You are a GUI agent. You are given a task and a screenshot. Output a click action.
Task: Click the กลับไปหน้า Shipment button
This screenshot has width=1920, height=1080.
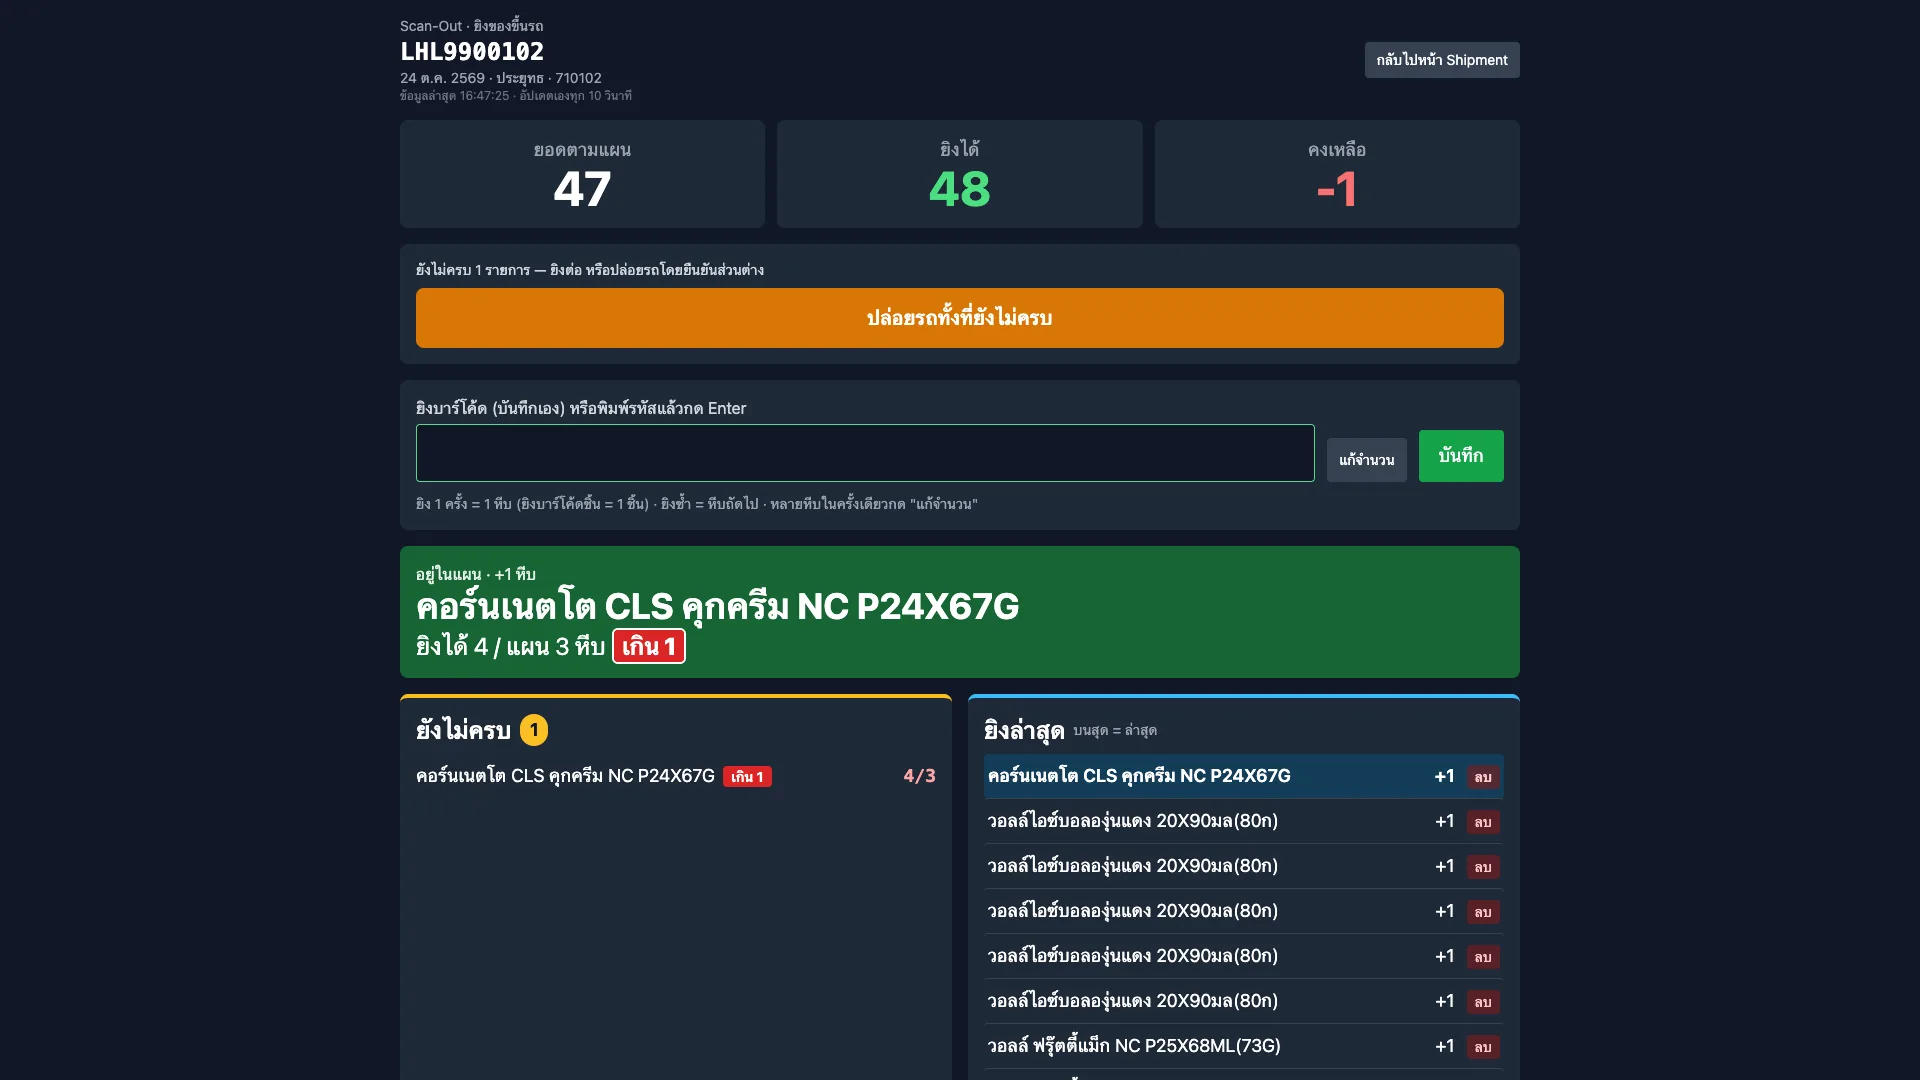point(1442,60)
